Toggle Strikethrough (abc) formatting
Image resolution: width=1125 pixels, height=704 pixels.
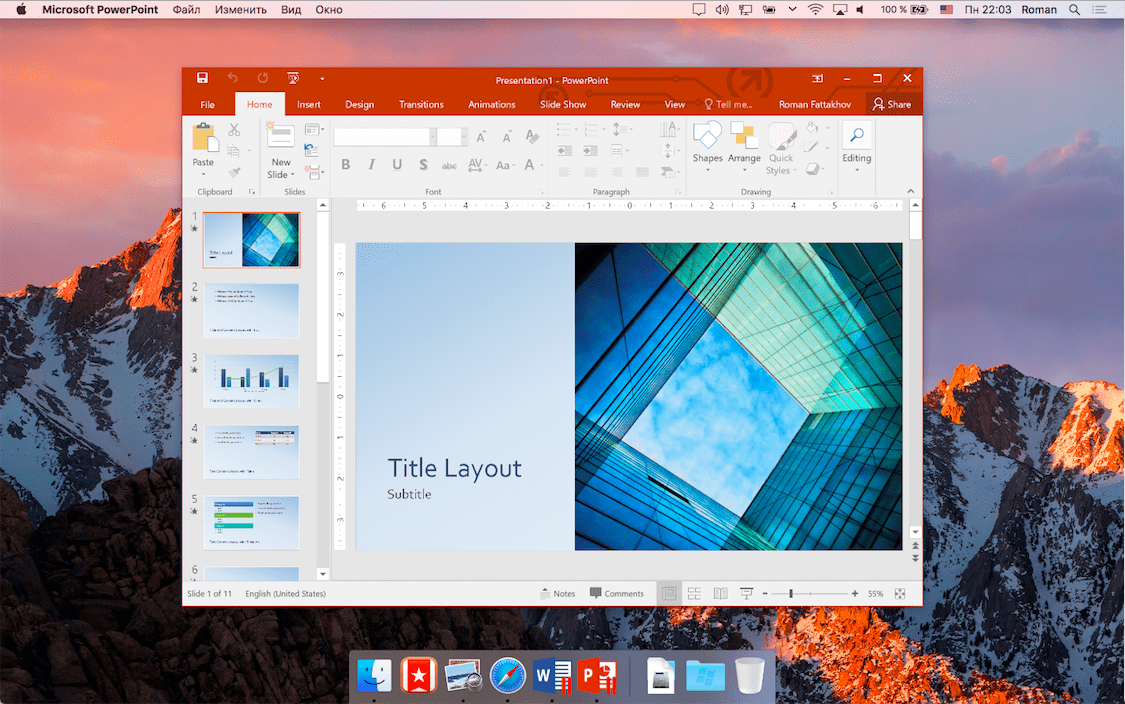coord(449,165)
